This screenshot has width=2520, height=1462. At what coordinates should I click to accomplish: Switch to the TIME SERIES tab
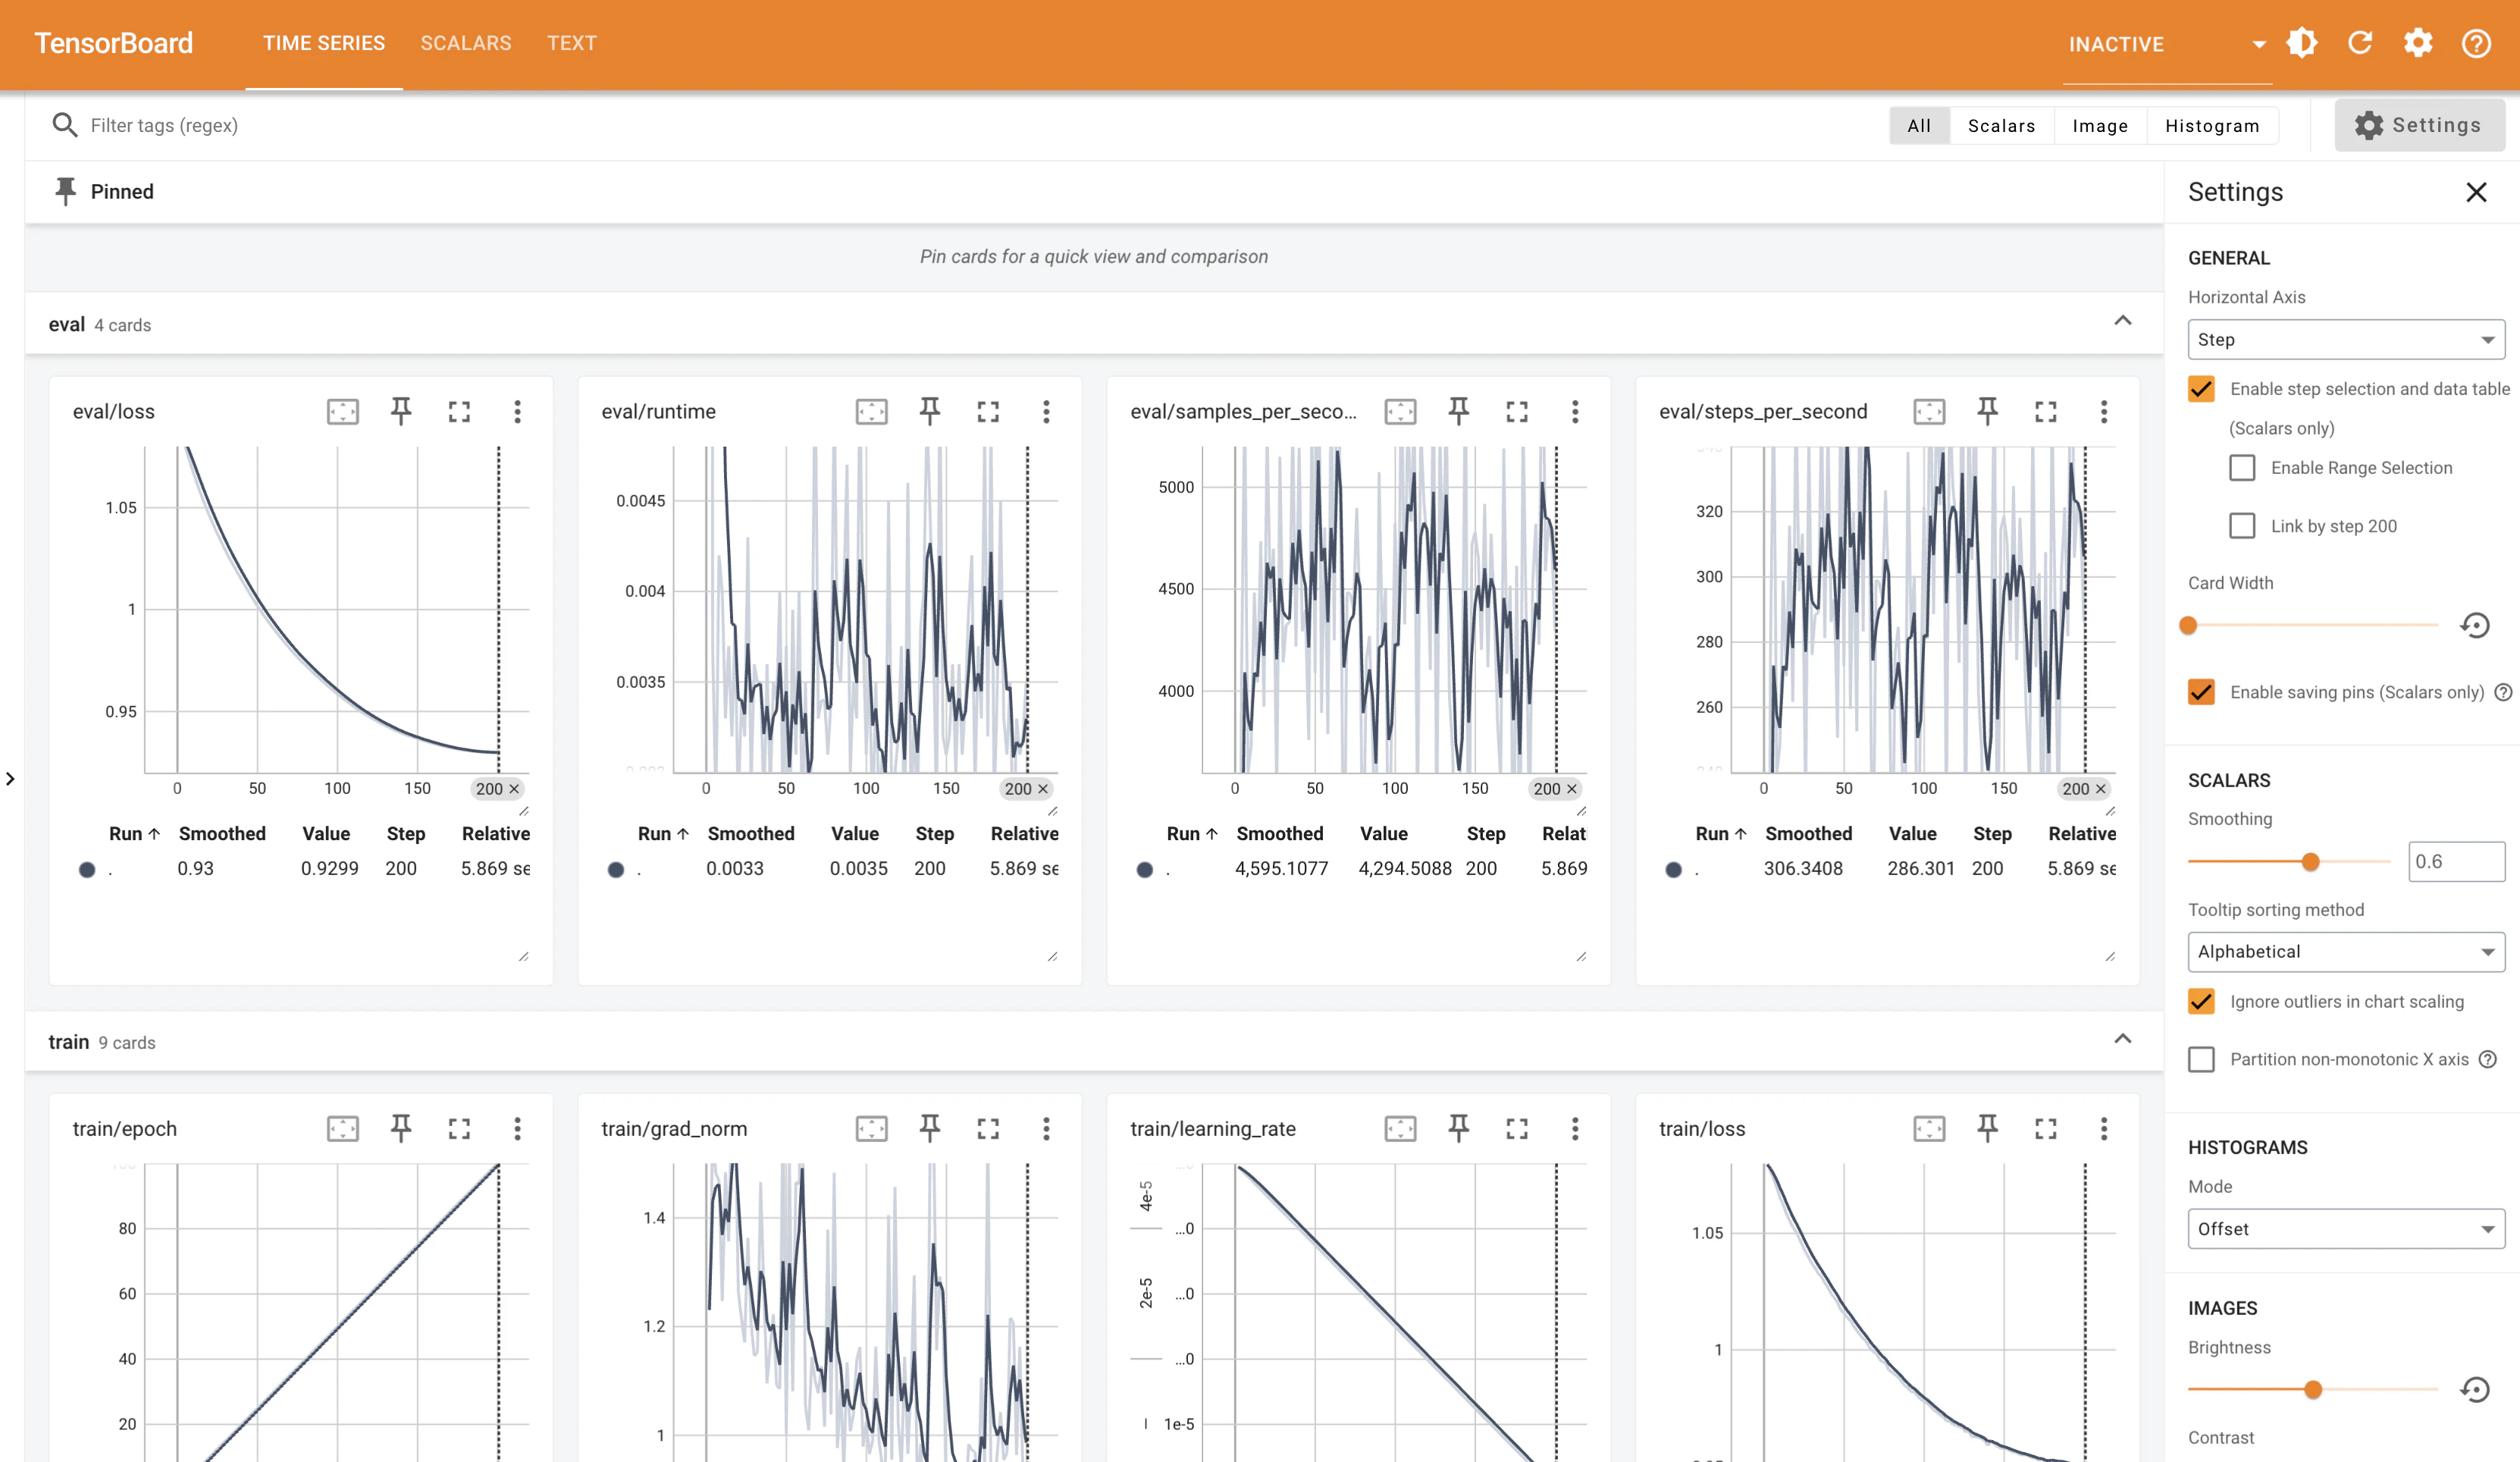pyautogui.click(x=324, y=43)
